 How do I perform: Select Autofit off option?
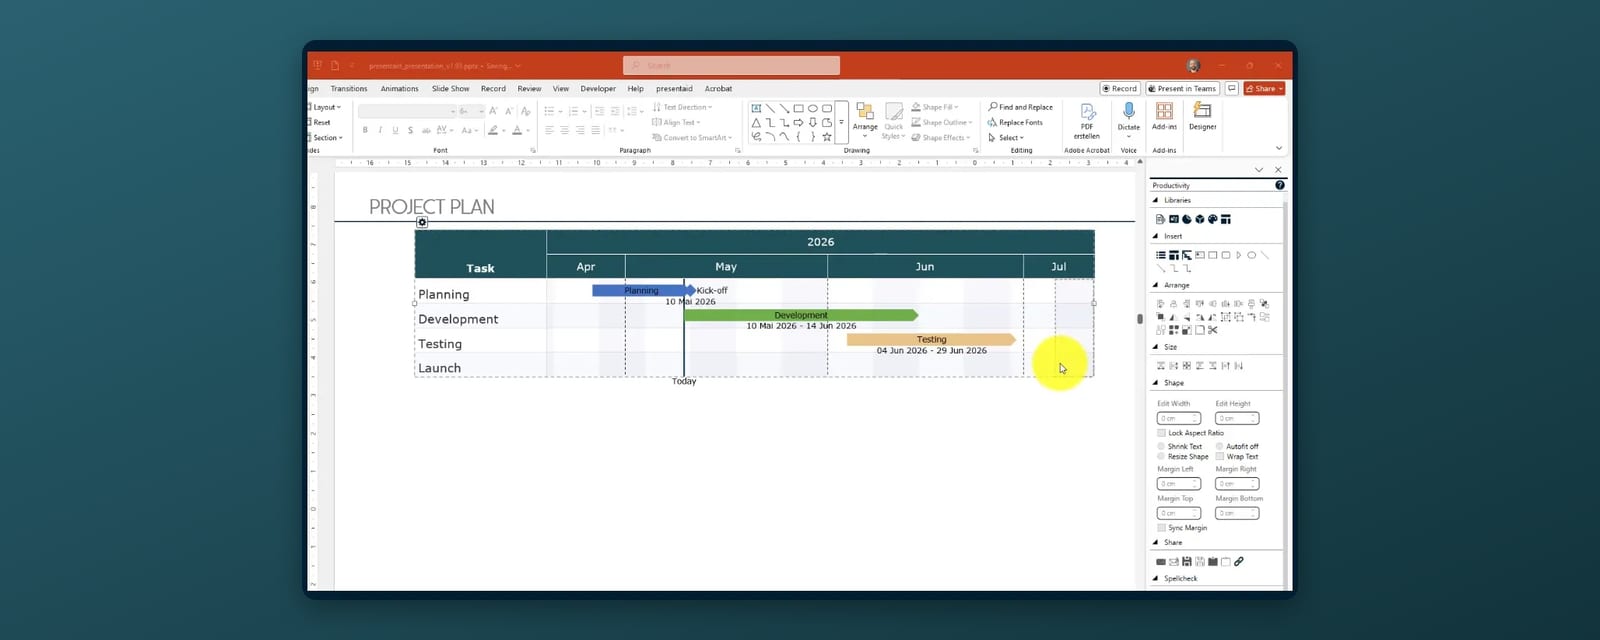1220,446
